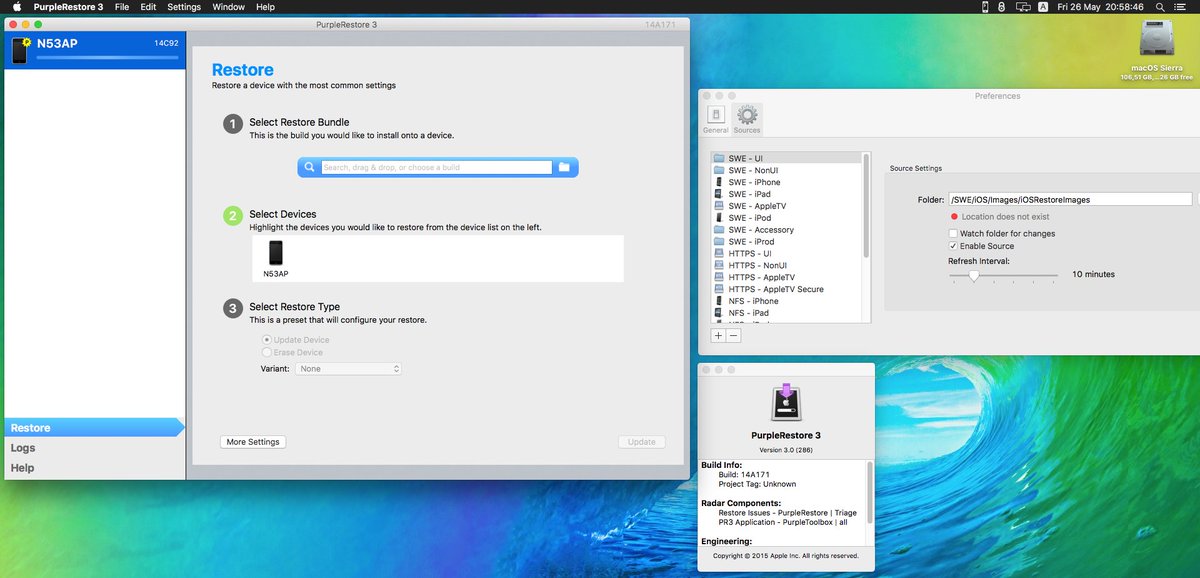Uncheck Enable Source
1200x578 pixels.
tap(953, 246)
